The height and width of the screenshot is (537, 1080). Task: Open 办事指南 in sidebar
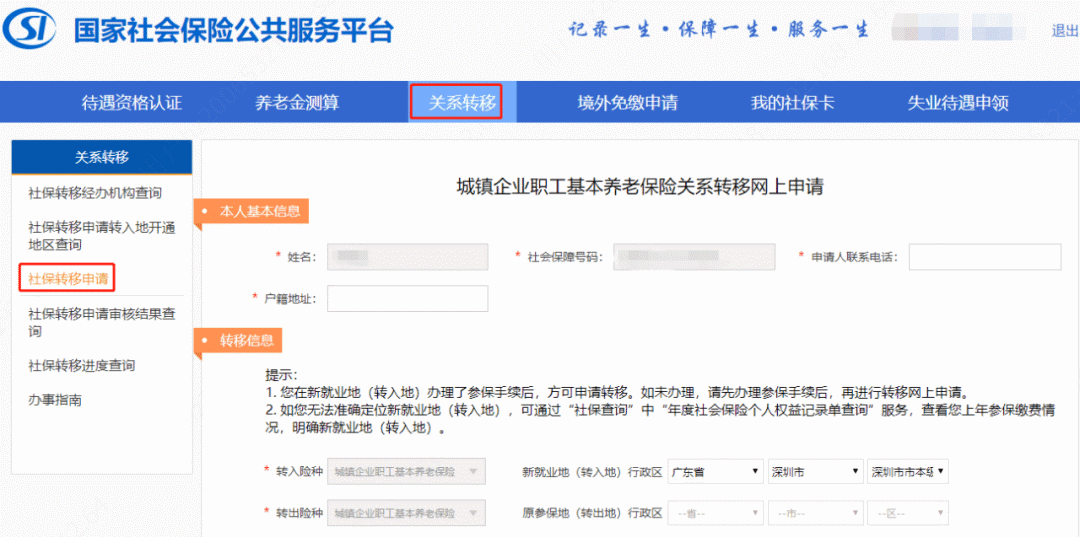[54, 400]
